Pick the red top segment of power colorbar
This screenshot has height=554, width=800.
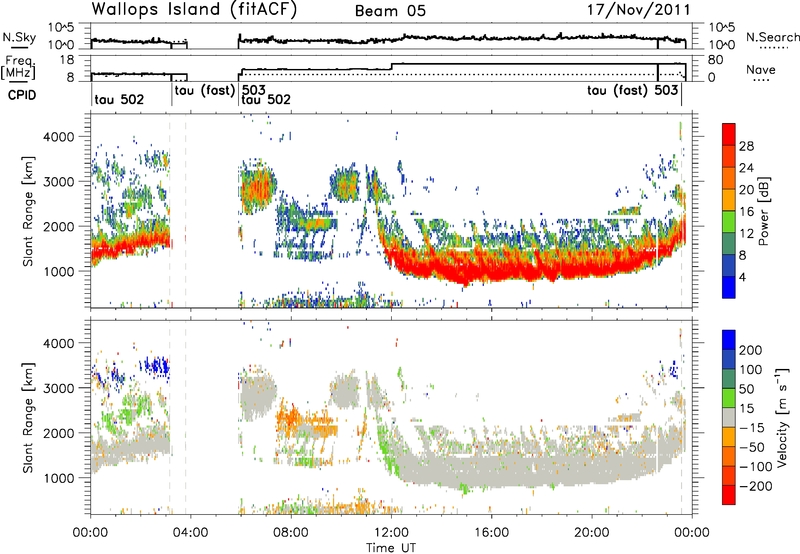point(729,134)
